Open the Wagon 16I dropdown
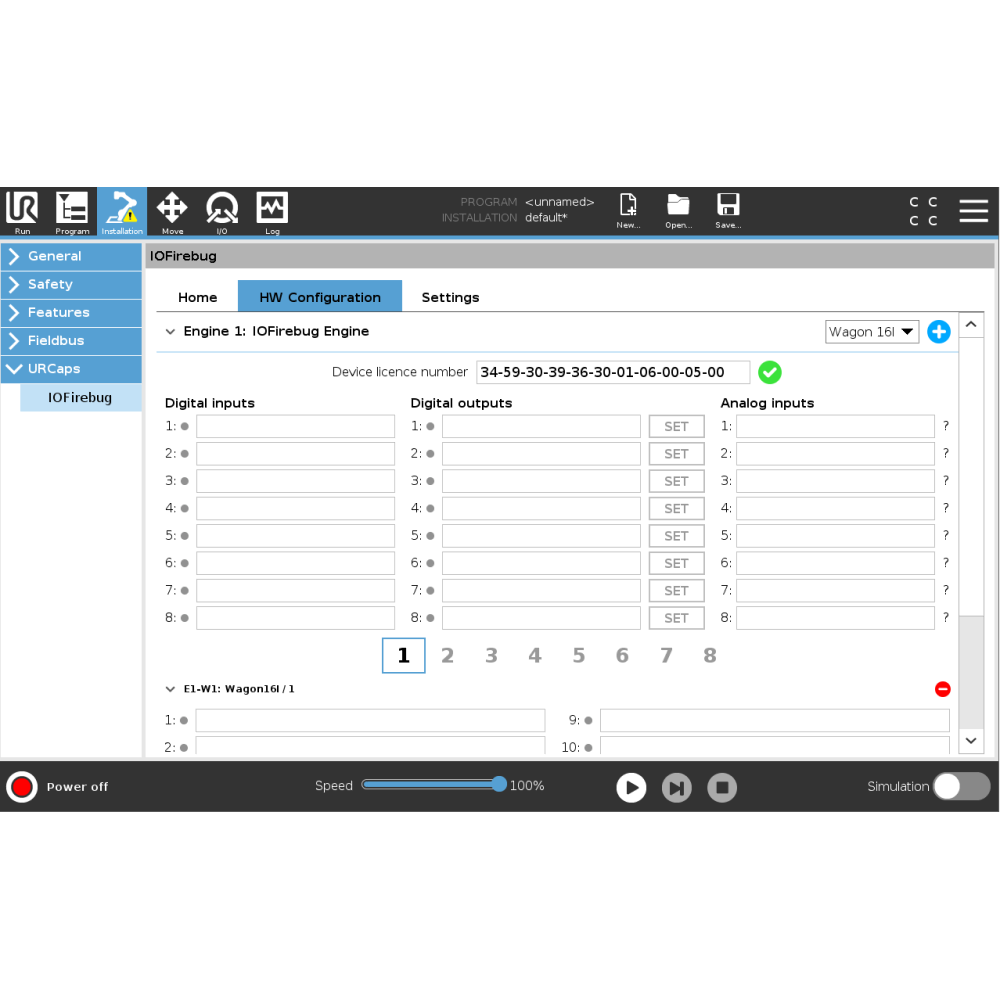The width and height of the screenshot is (1000, 1000). pyautogui.click(x=872, y=332)
